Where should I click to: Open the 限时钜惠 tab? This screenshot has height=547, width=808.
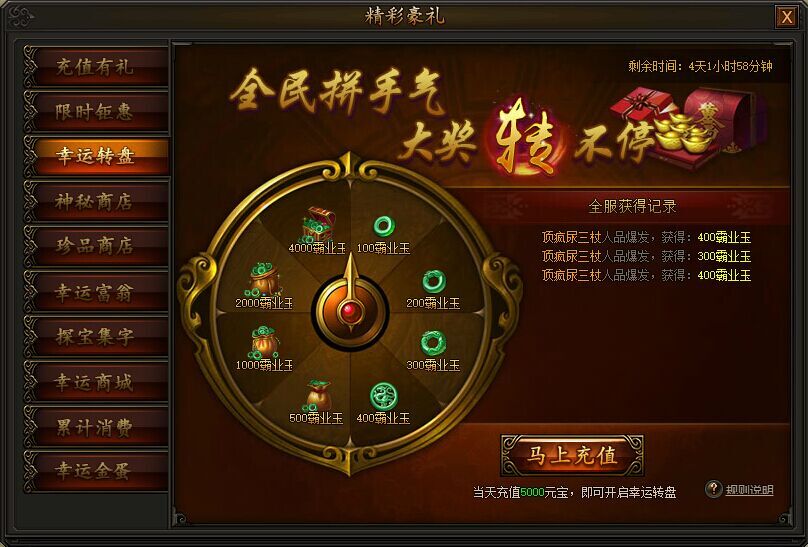pyautogui.click(x=96, y=111)
